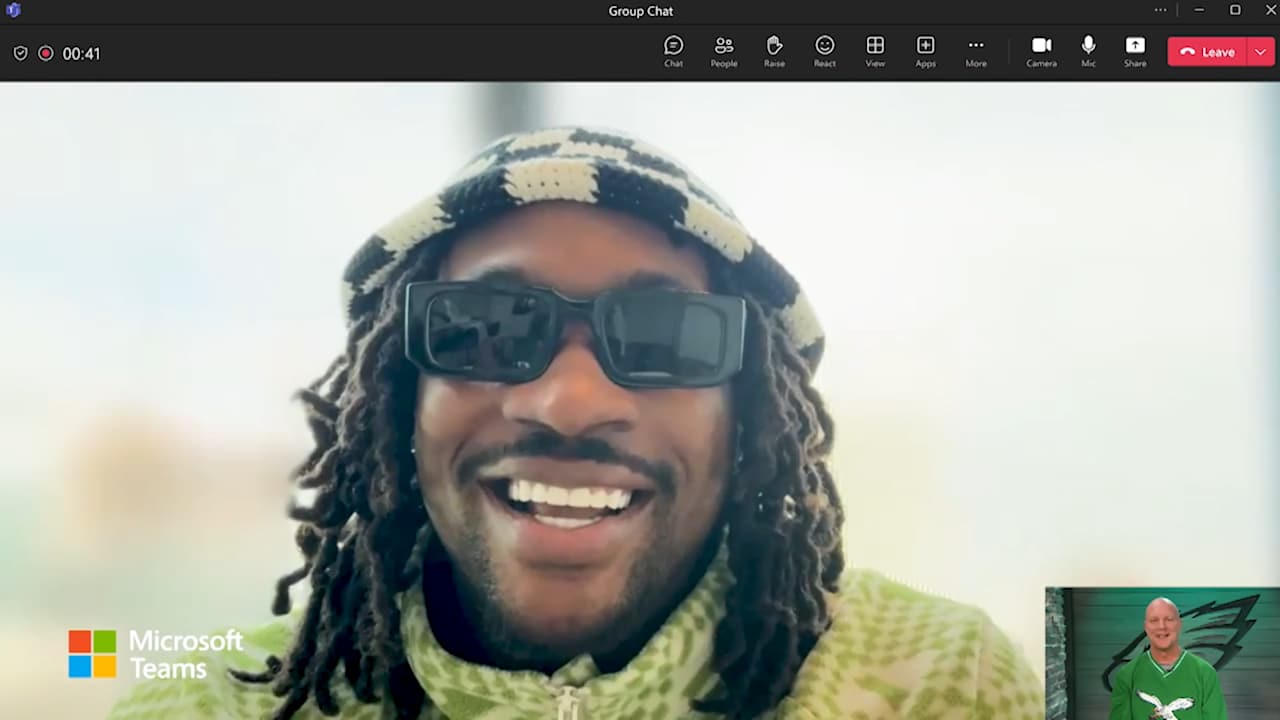Open the Chat panel

pyautogui.click(x=673, y=51)
